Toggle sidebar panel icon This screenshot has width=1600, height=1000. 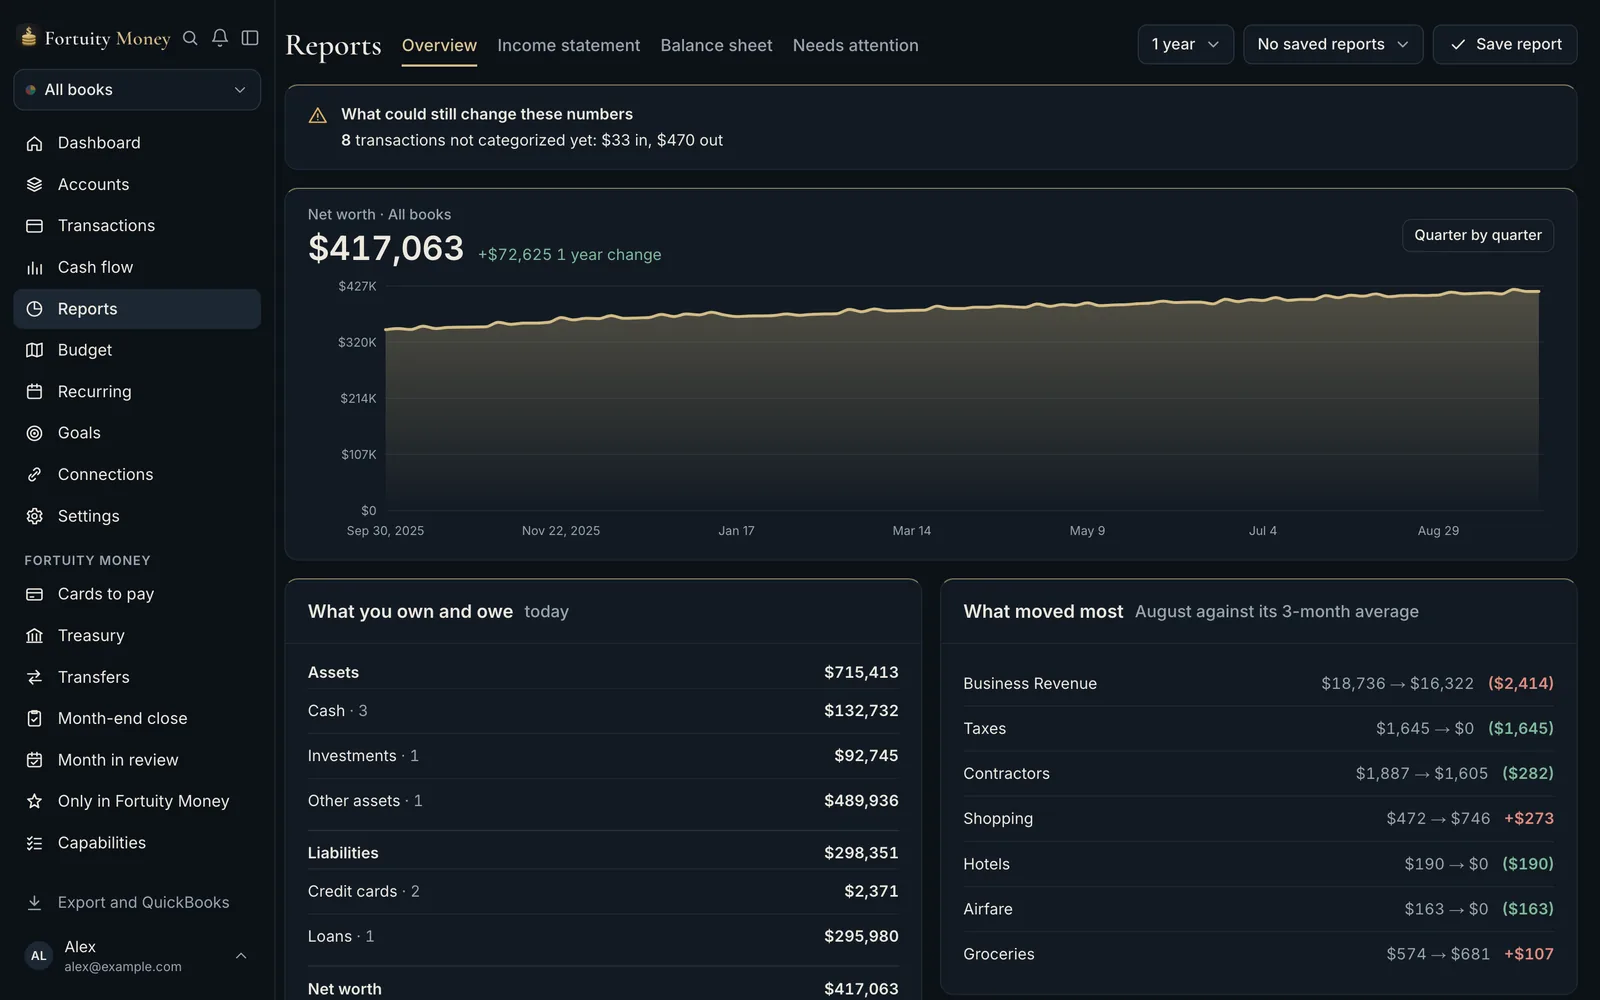coord(250,38)
